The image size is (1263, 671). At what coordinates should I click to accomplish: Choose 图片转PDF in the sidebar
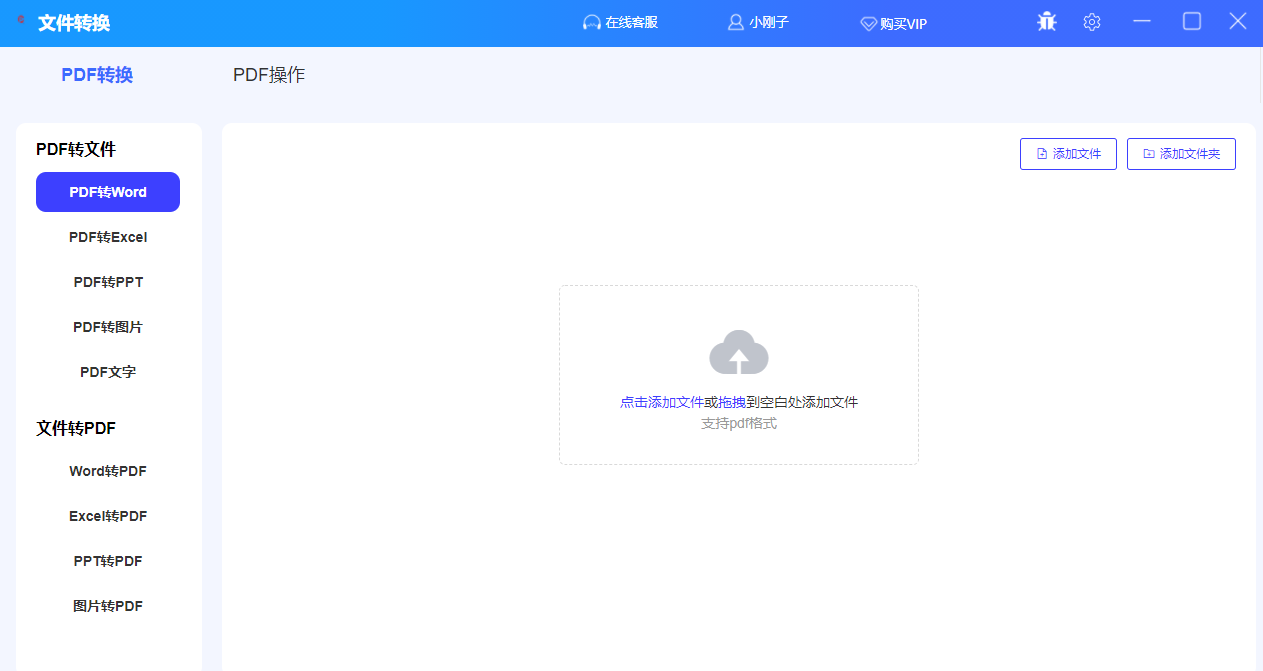point(108,606)
